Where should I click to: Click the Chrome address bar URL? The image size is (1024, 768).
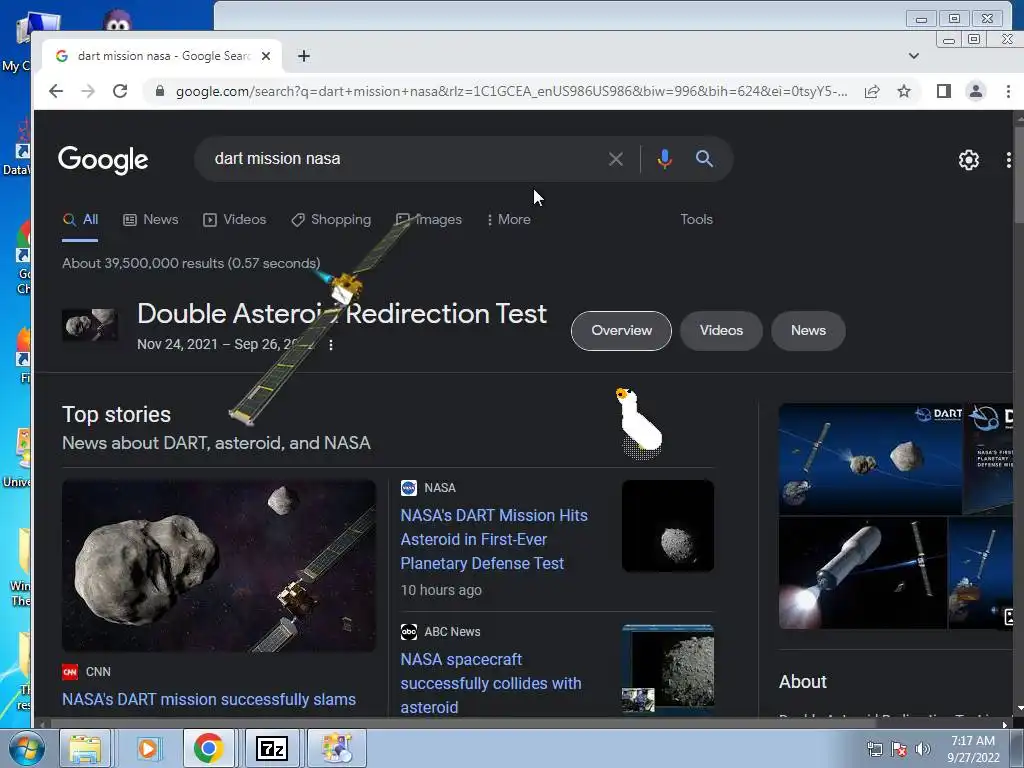[511, 91]
